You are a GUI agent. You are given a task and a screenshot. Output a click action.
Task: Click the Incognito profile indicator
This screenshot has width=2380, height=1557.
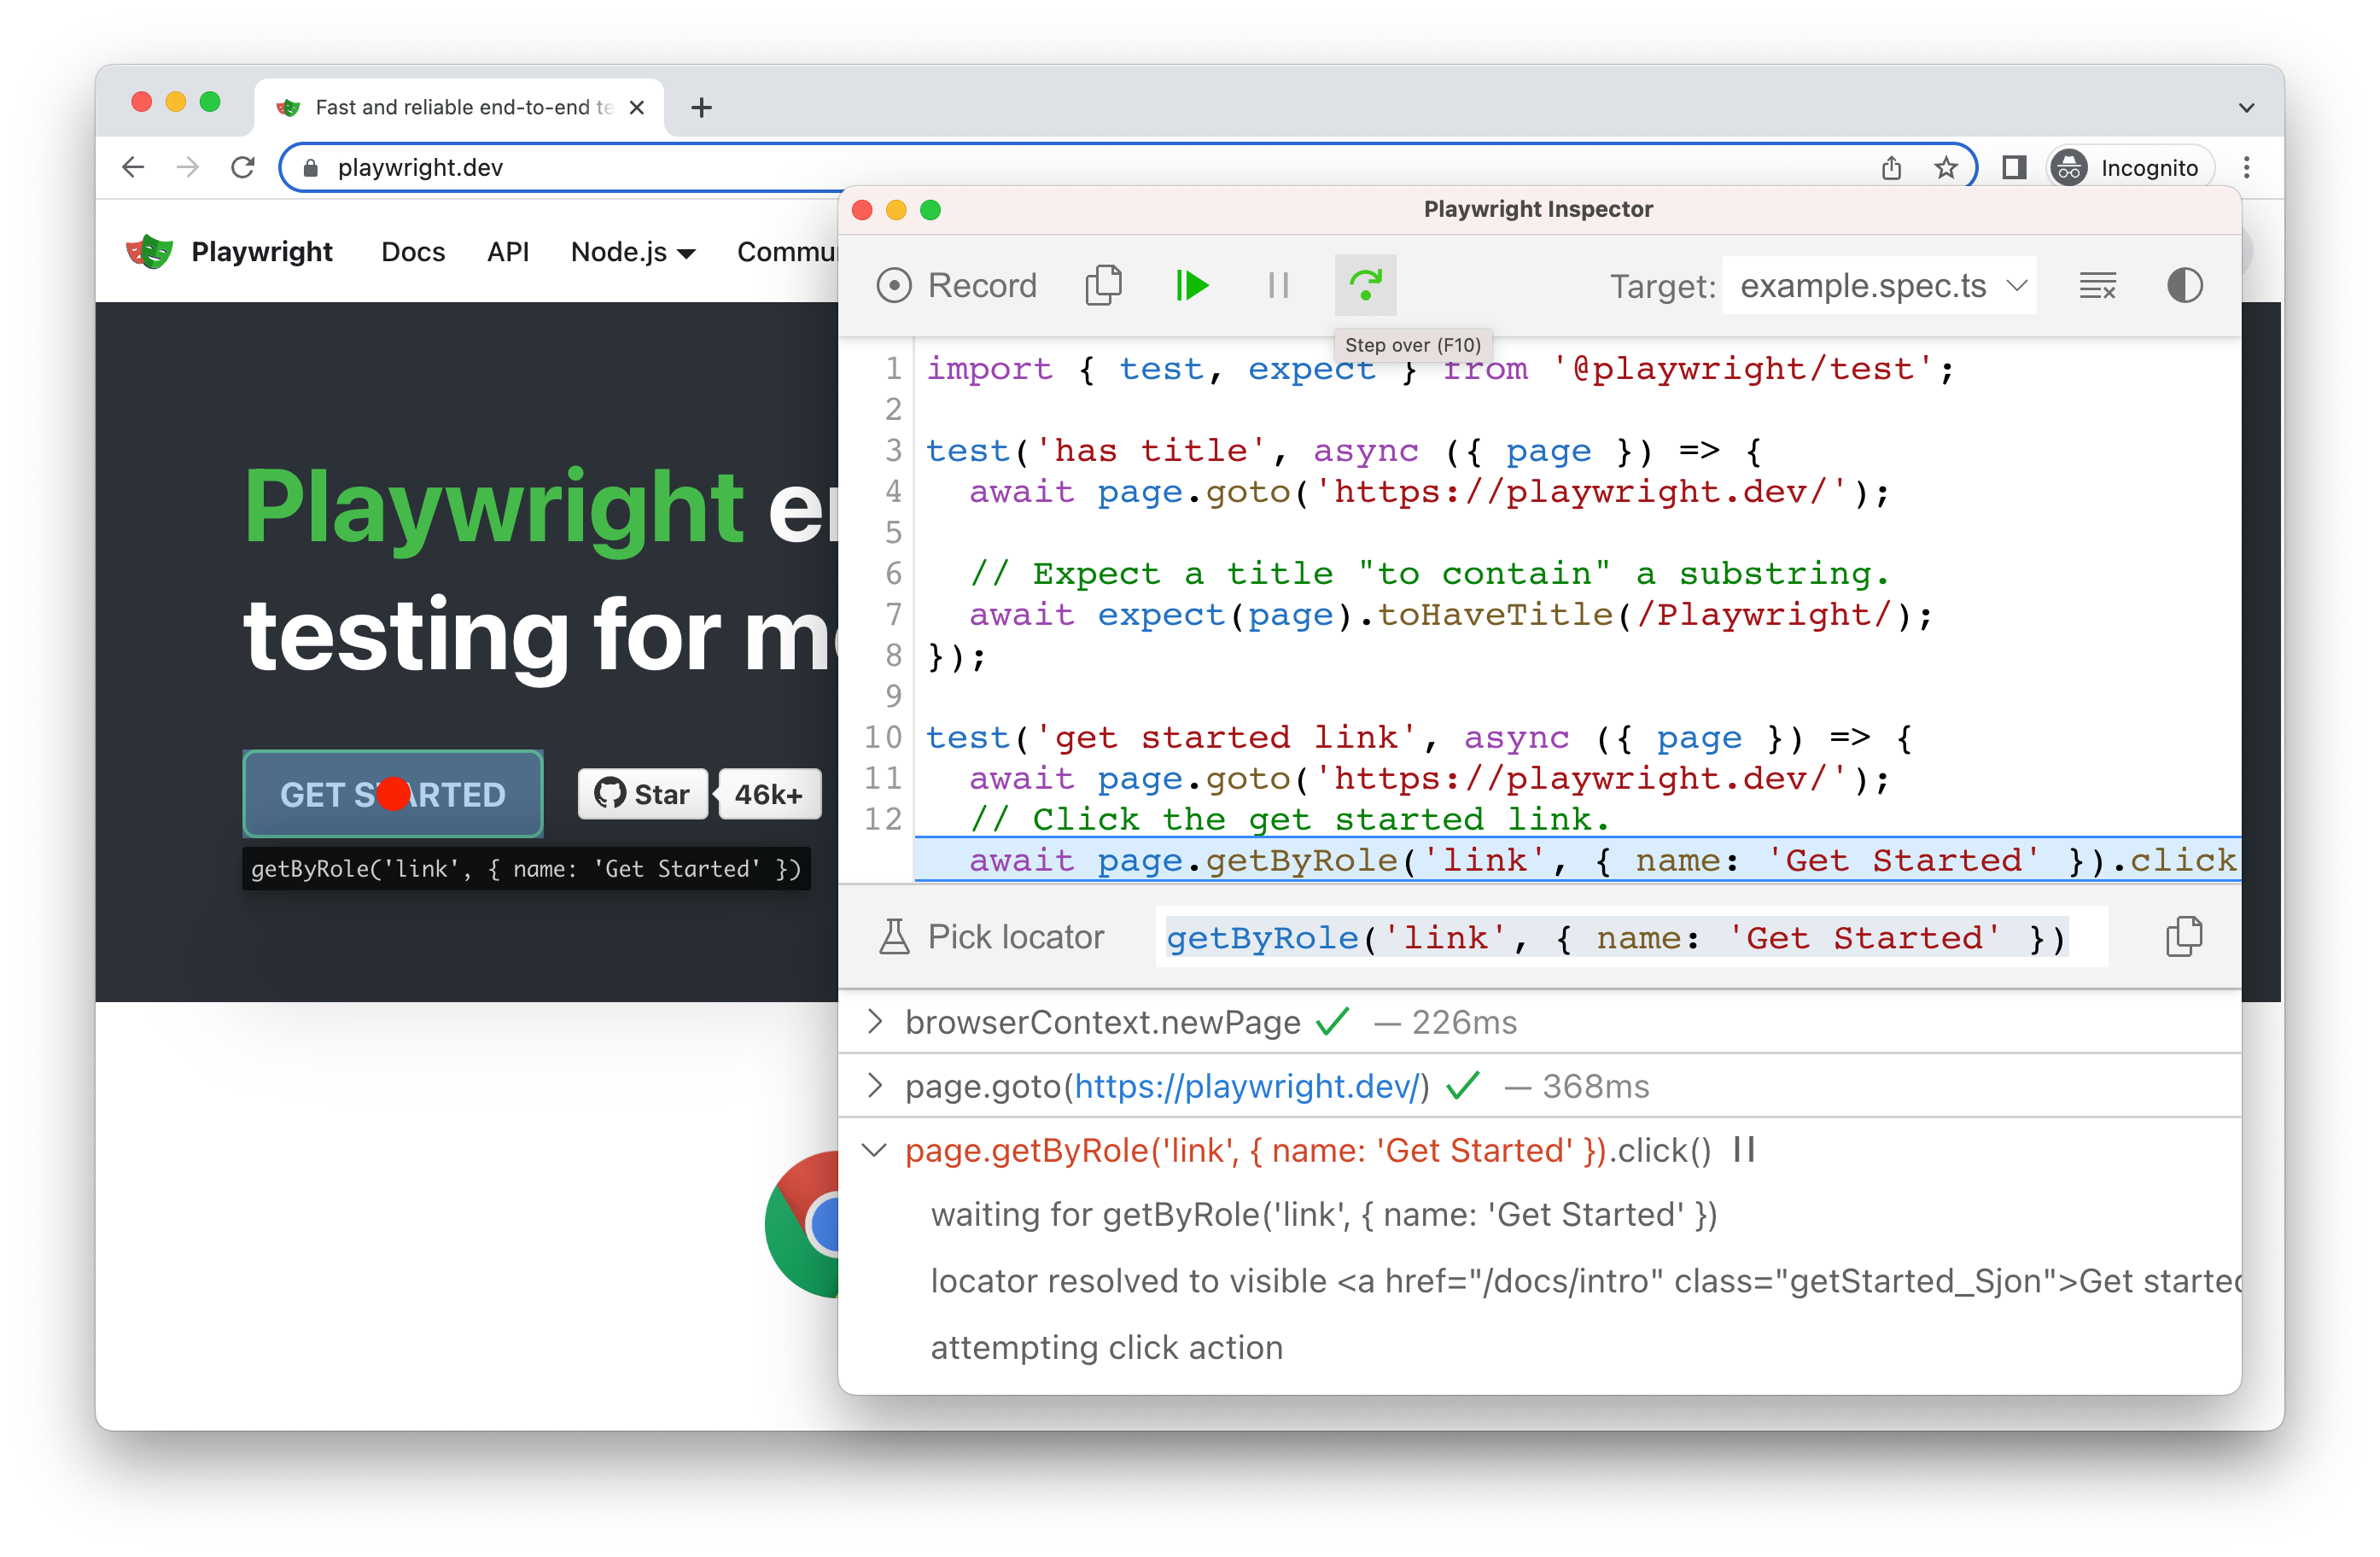(x=2129, y=167)
